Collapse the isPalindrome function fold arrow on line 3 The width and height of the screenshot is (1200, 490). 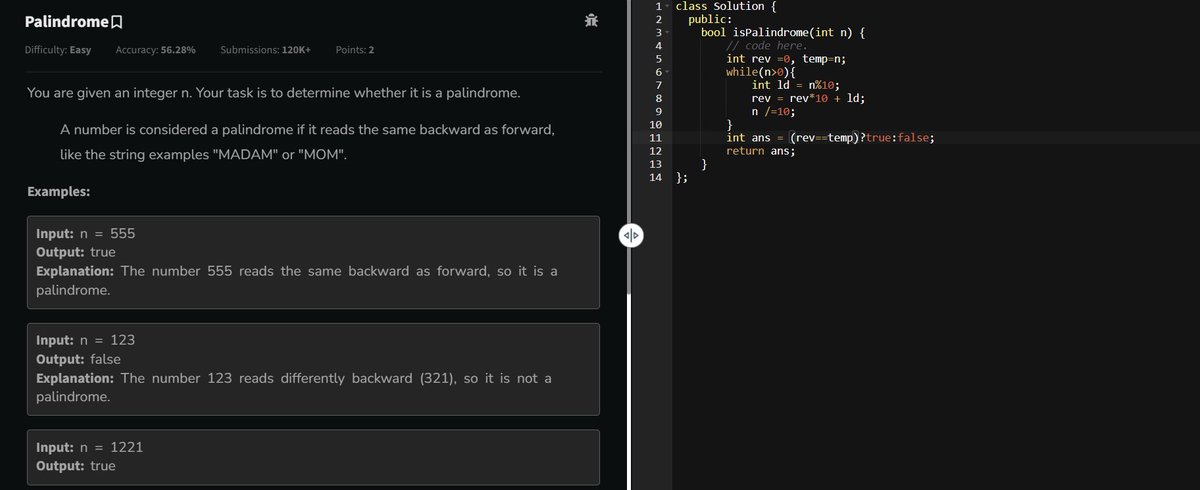(x=666, y=33)
